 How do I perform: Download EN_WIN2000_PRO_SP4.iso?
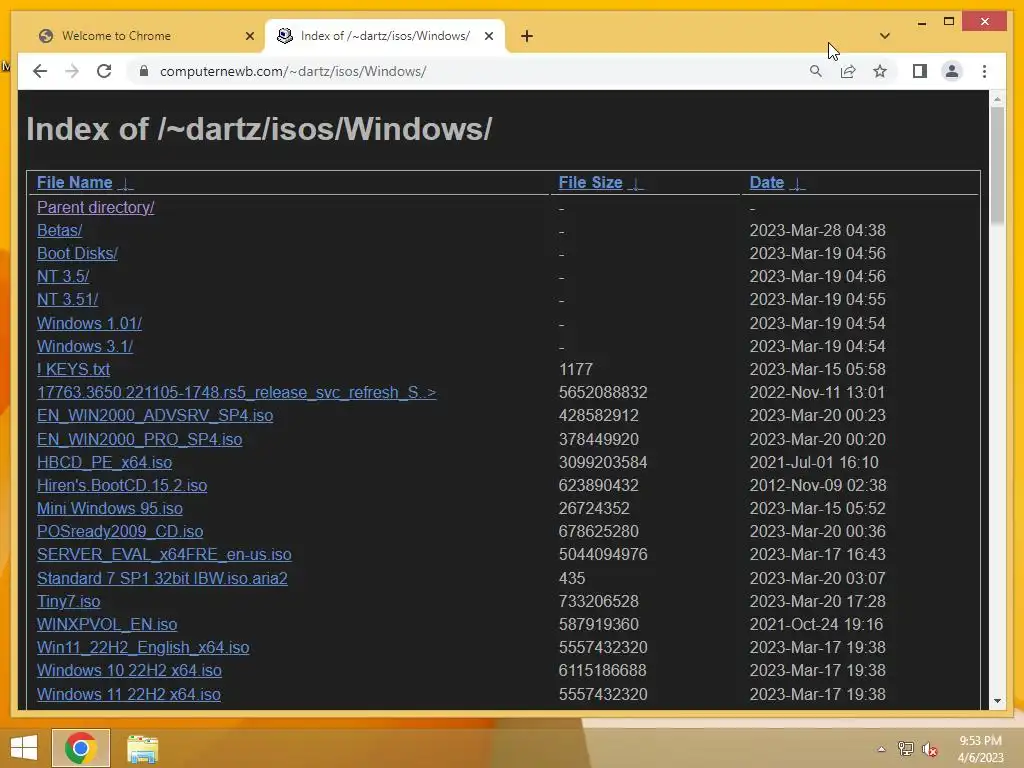[x=139, y=440]
